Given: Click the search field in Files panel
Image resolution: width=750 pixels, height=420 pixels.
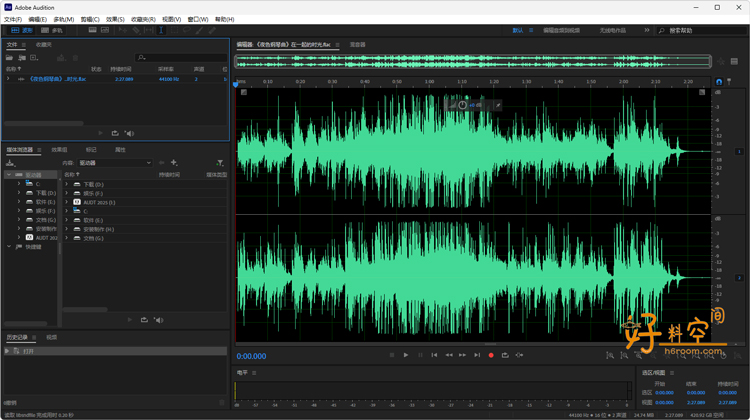Looking at the screenshot, I should tap(181, 57).
